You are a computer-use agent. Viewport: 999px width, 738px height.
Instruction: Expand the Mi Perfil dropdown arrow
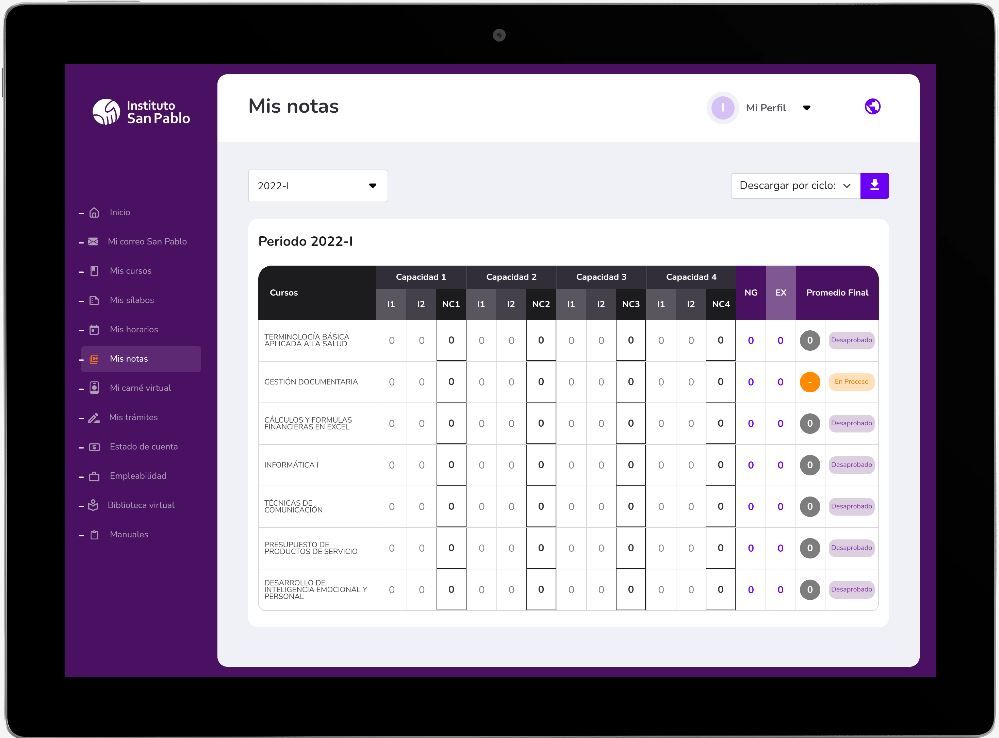807,108
